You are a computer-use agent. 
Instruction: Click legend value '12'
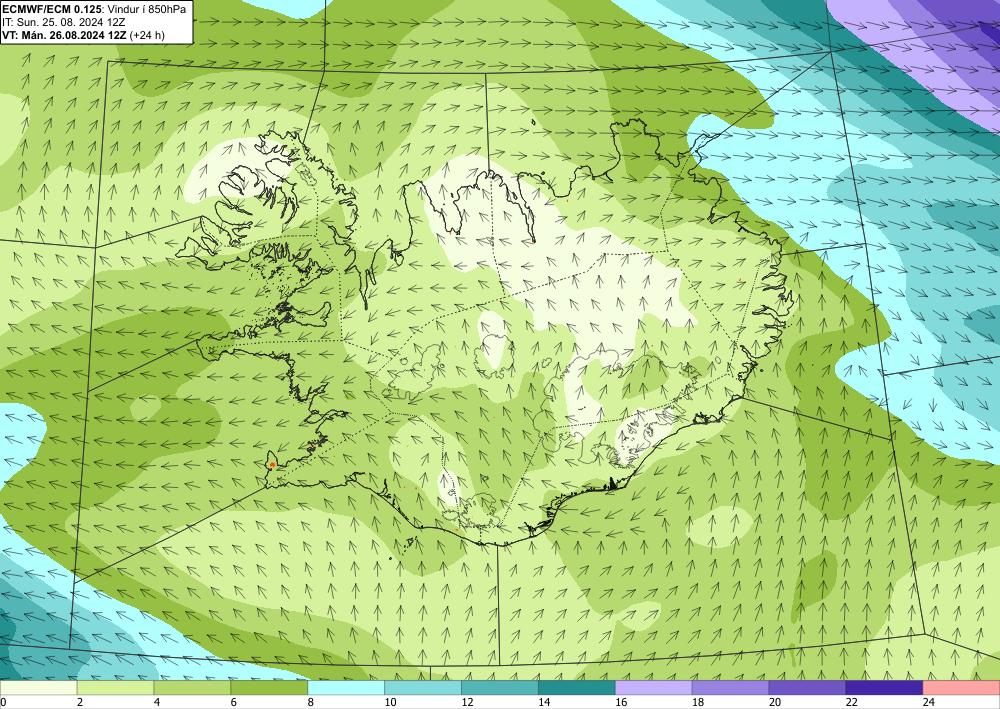click(467, 703)
